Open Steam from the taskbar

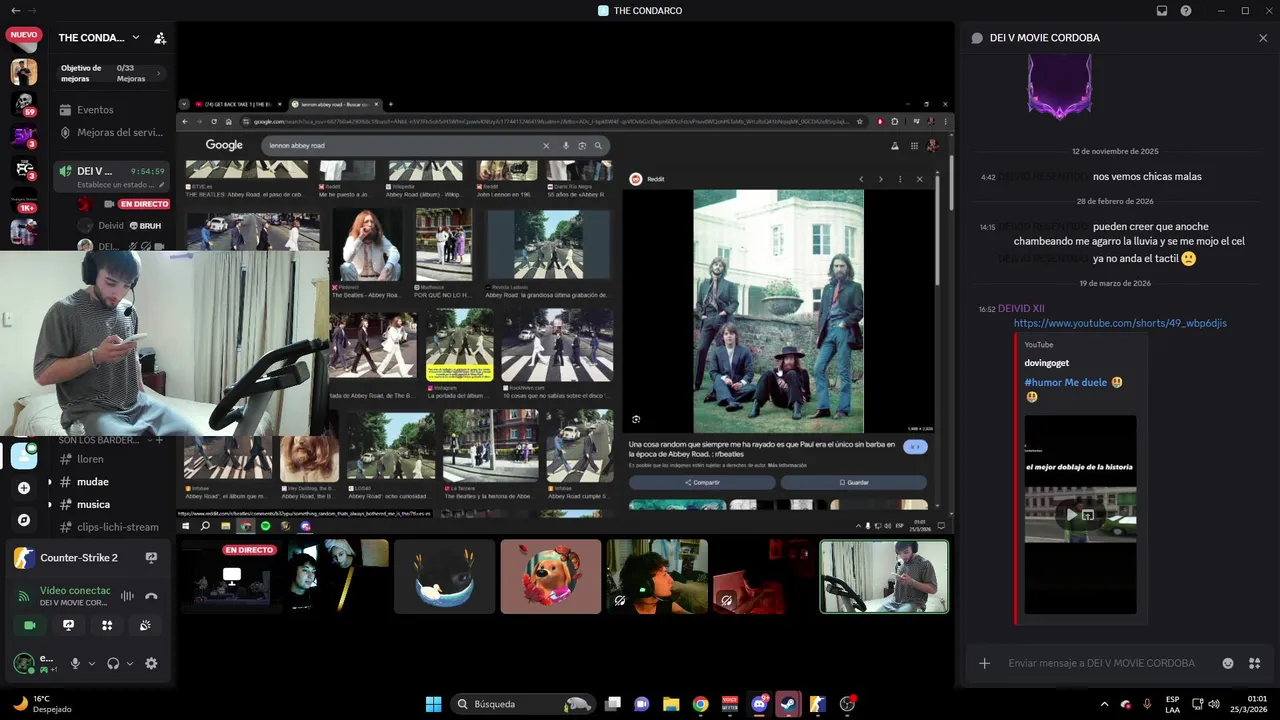(788, 704)
